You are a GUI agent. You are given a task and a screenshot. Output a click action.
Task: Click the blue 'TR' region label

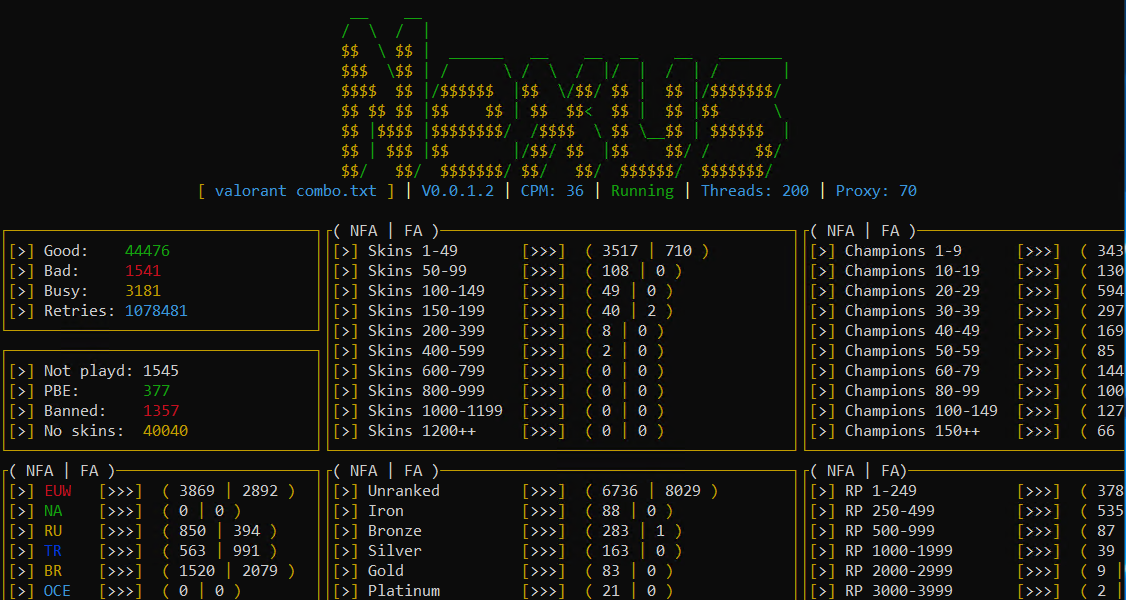click(x=53, y=551)
